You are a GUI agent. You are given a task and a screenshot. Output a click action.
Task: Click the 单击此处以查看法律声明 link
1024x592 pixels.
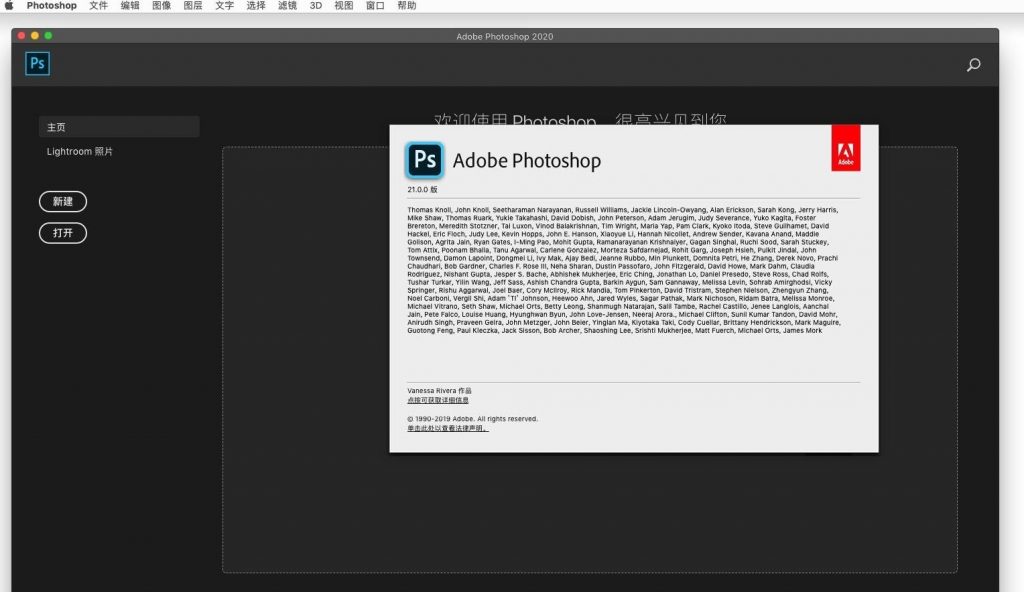(447, 429)
